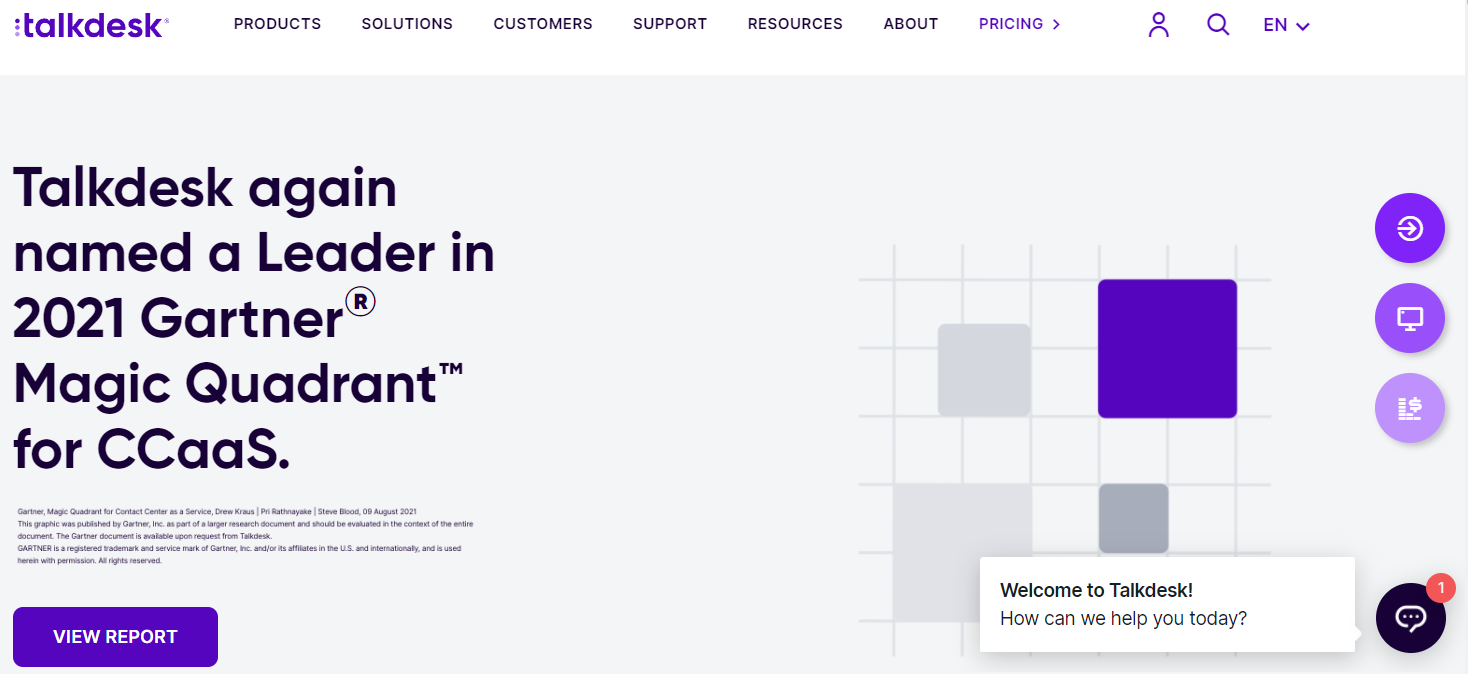Image resolution: width=1468 pixels, height=674 pixels.
Task: Open the Support menu
Action: coord(670,24)
